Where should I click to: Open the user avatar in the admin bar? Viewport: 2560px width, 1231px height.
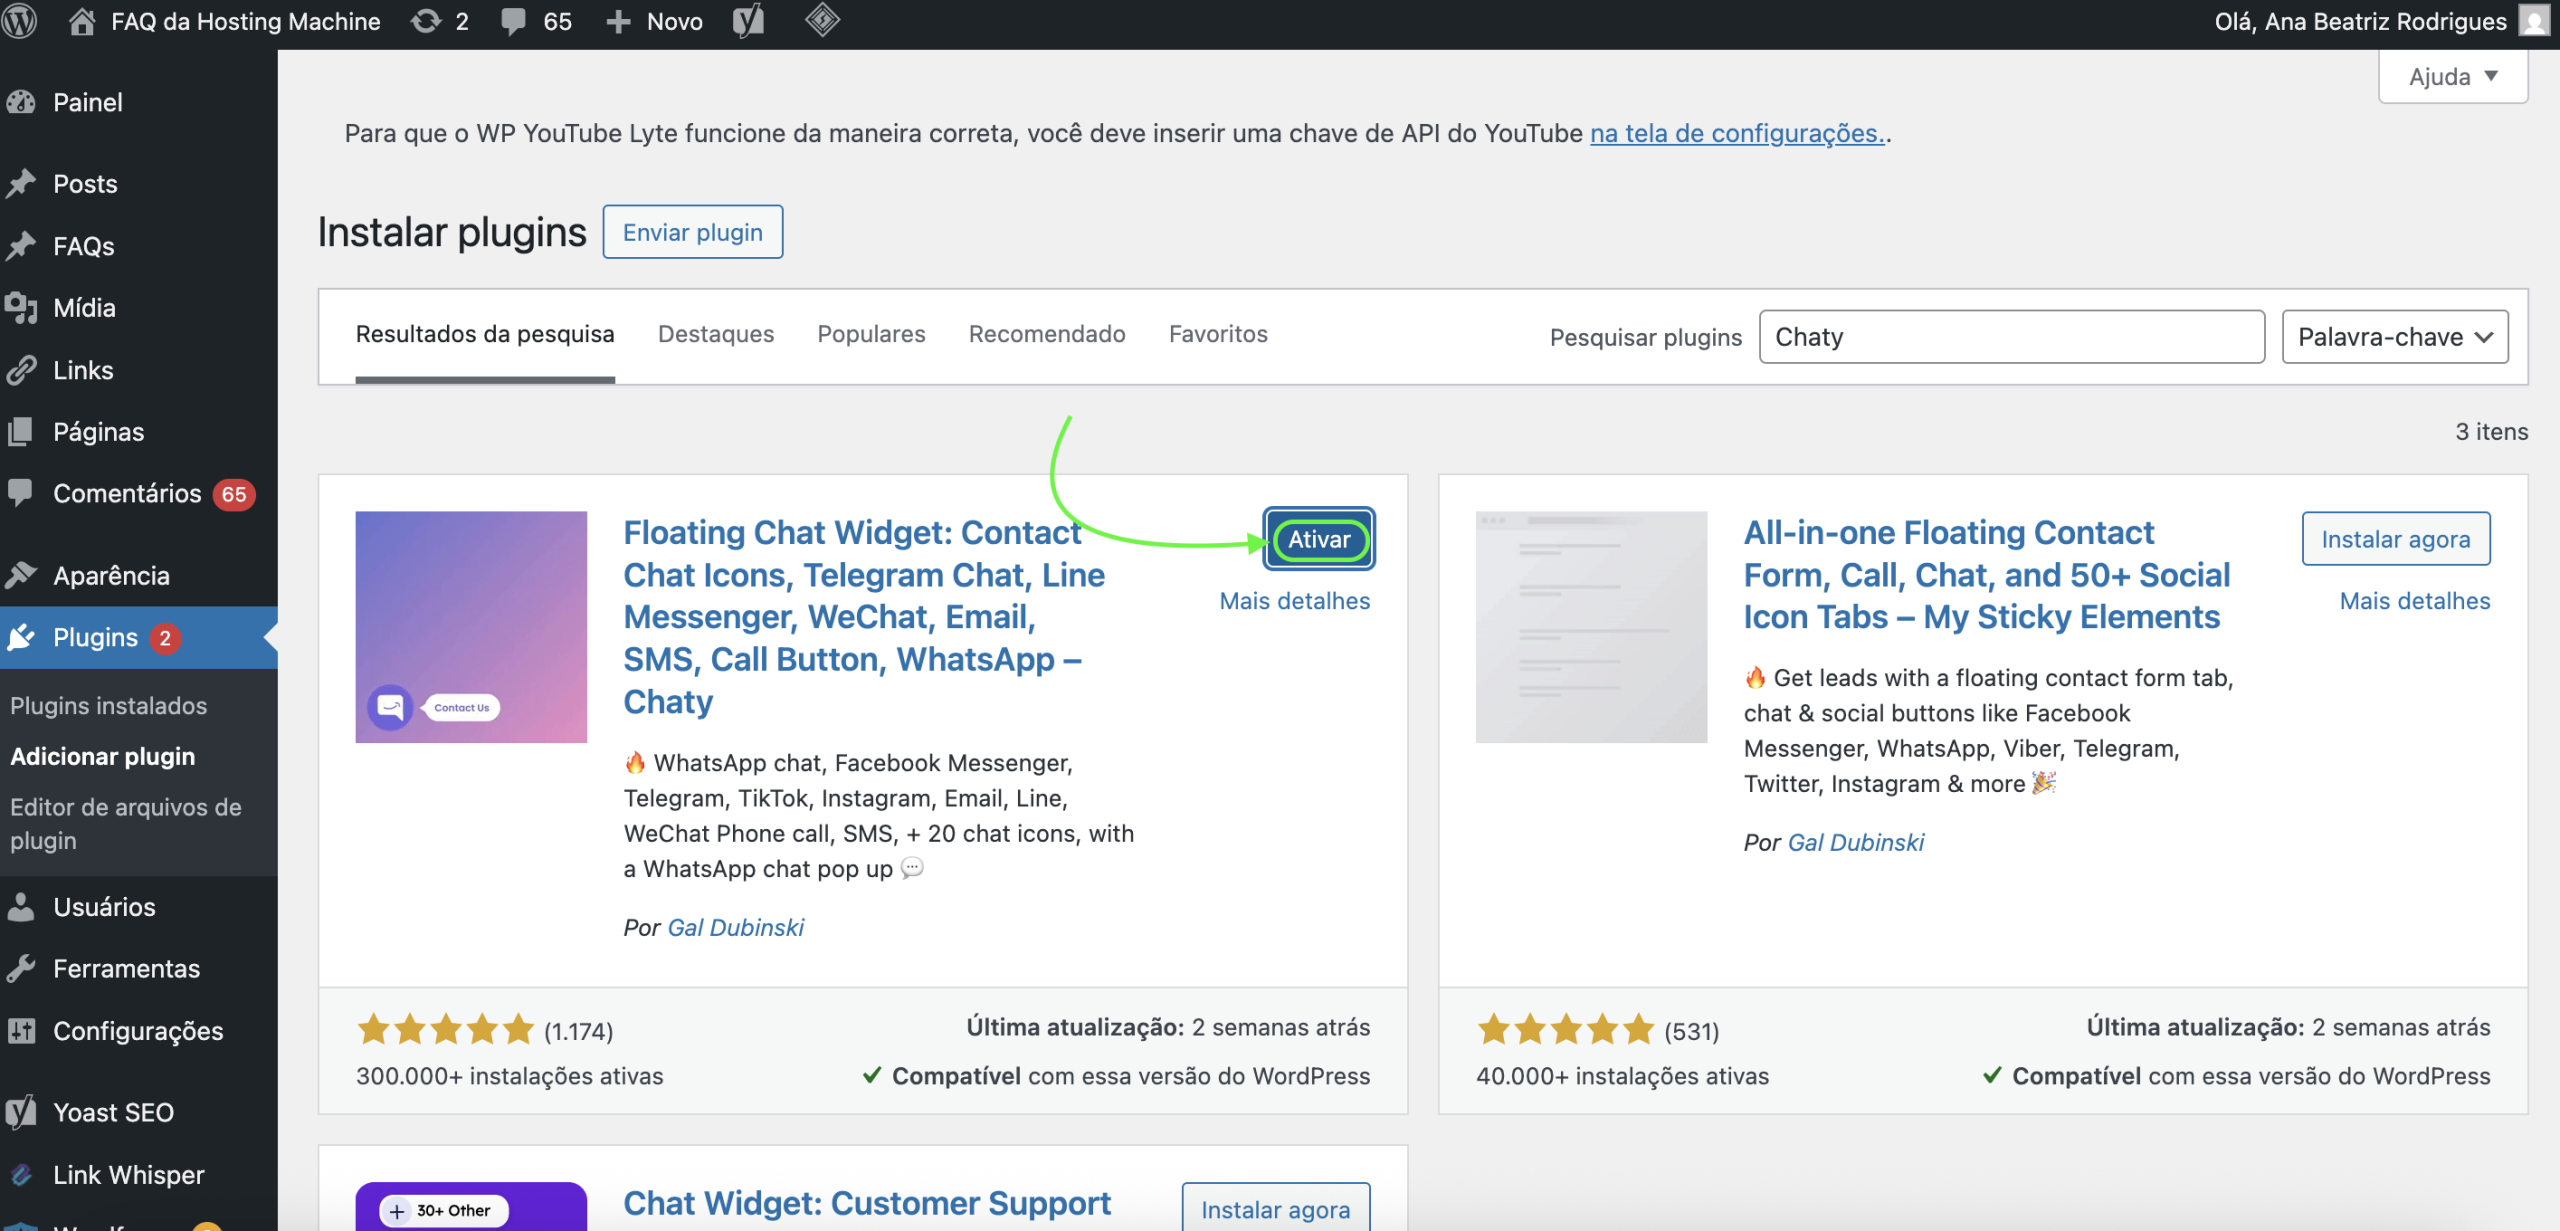(2534, 21)
